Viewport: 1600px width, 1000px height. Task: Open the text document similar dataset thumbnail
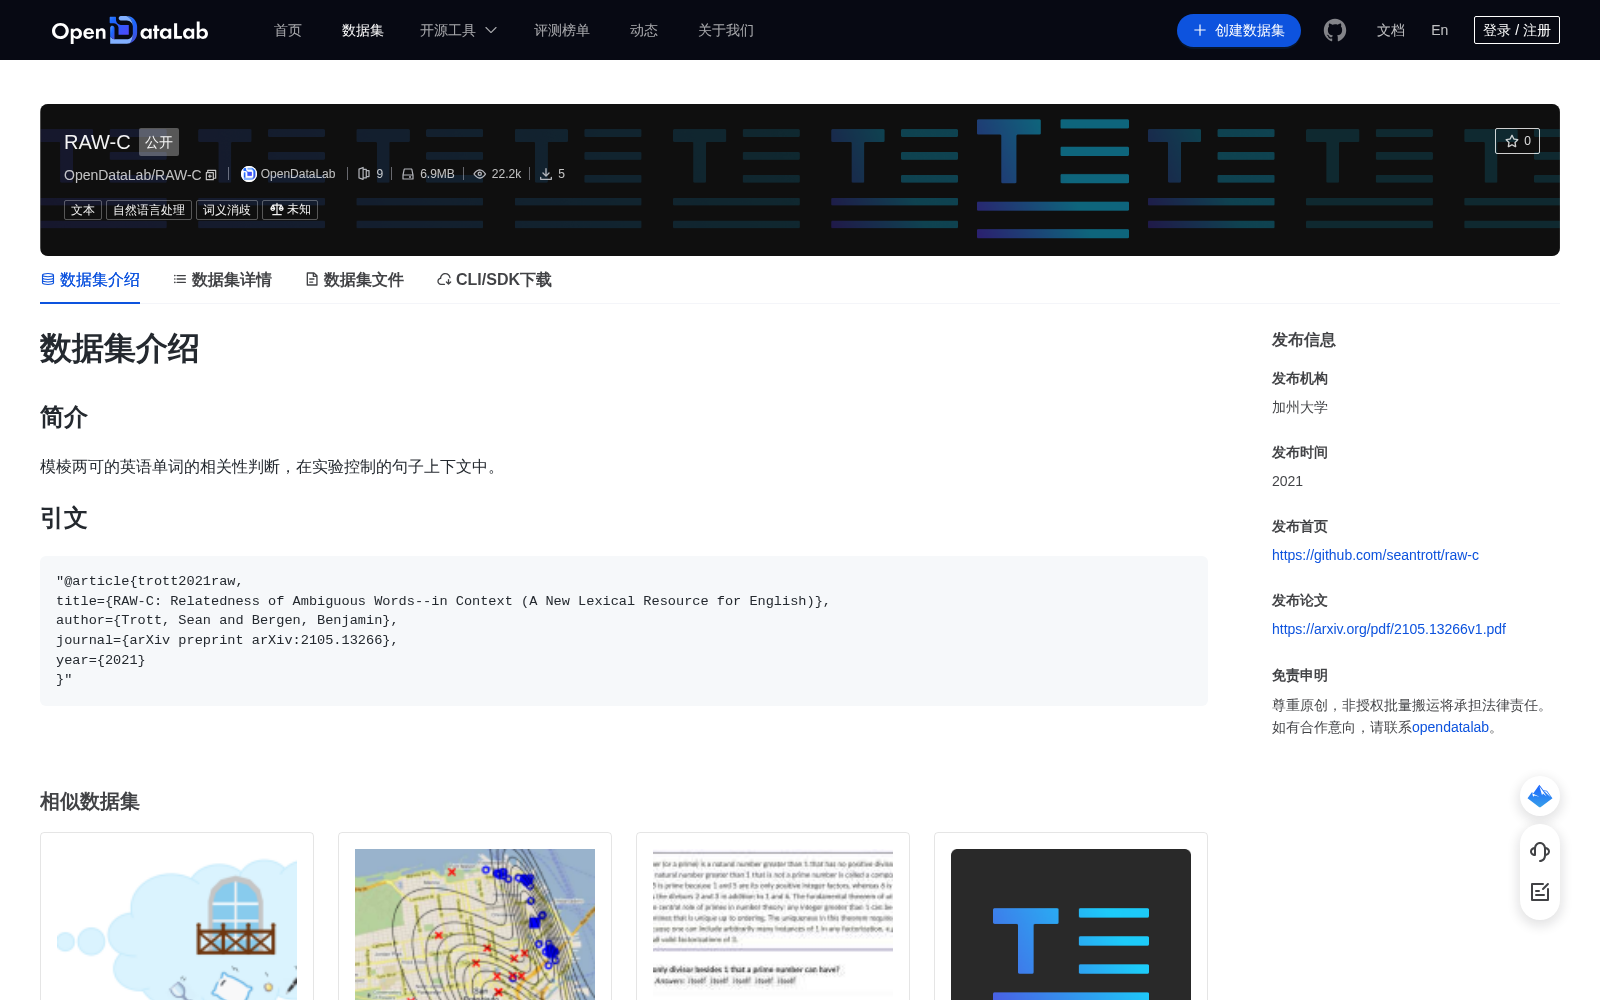(x=773, y=924)
